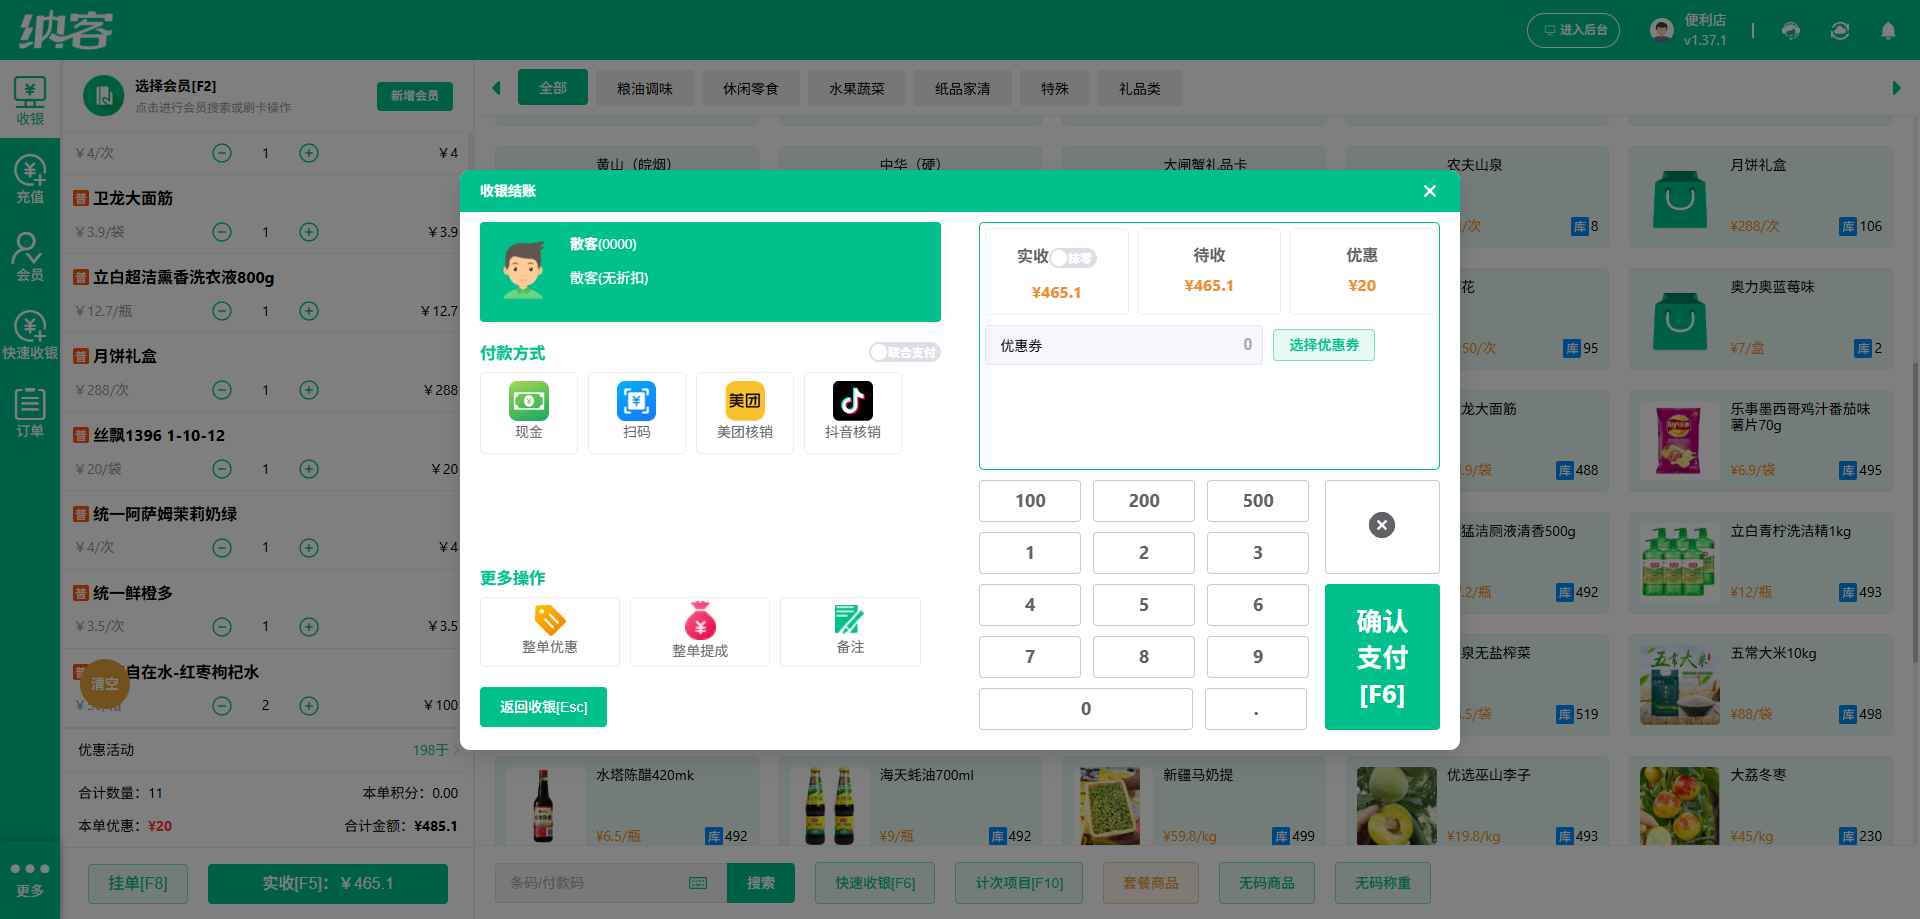The width and height of the screenshot is (1920, 919).
Task: Open the orders (订单) sidebar section
Action: (x=30, y=414)
